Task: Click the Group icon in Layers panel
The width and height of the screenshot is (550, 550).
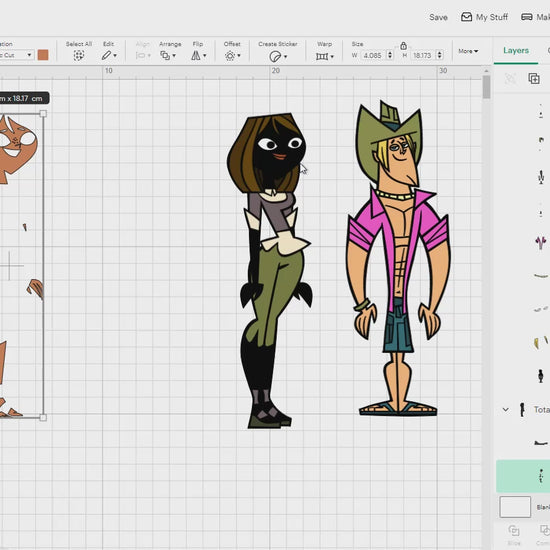Action: [510, 79]
